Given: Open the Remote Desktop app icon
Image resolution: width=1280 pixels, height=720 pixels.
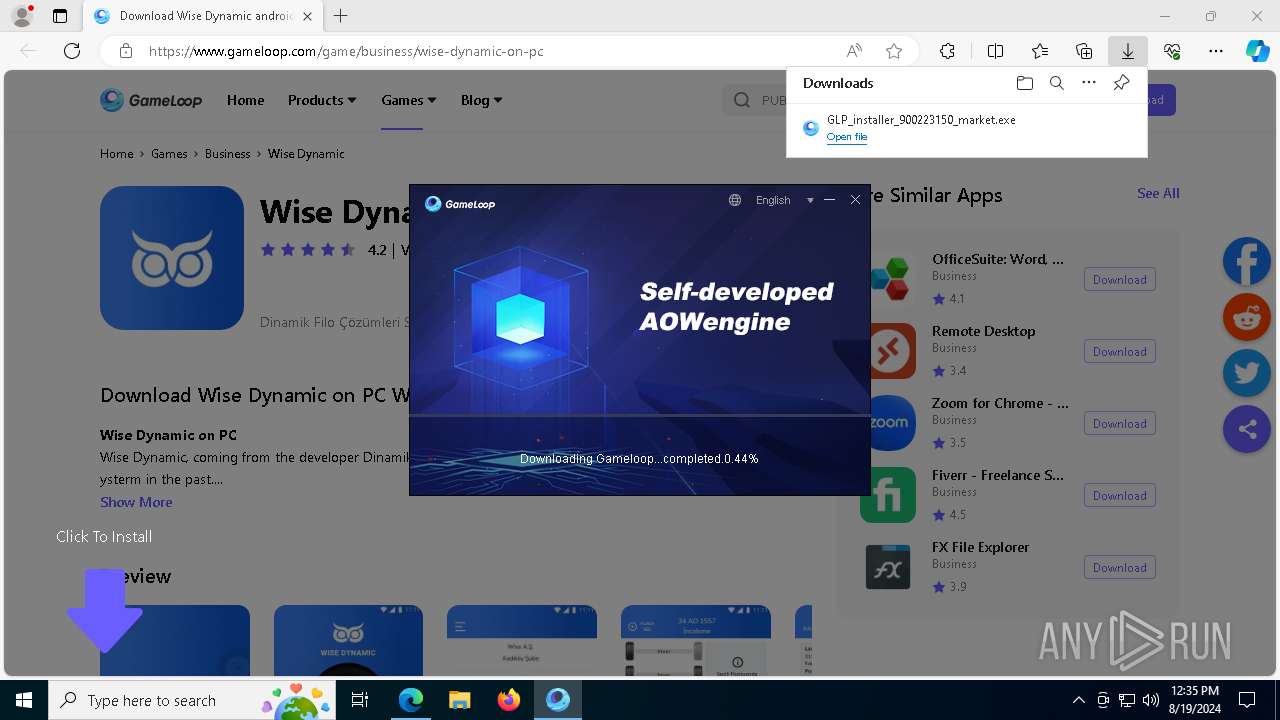Looking at the screenshot, I should tap(889, 351).
